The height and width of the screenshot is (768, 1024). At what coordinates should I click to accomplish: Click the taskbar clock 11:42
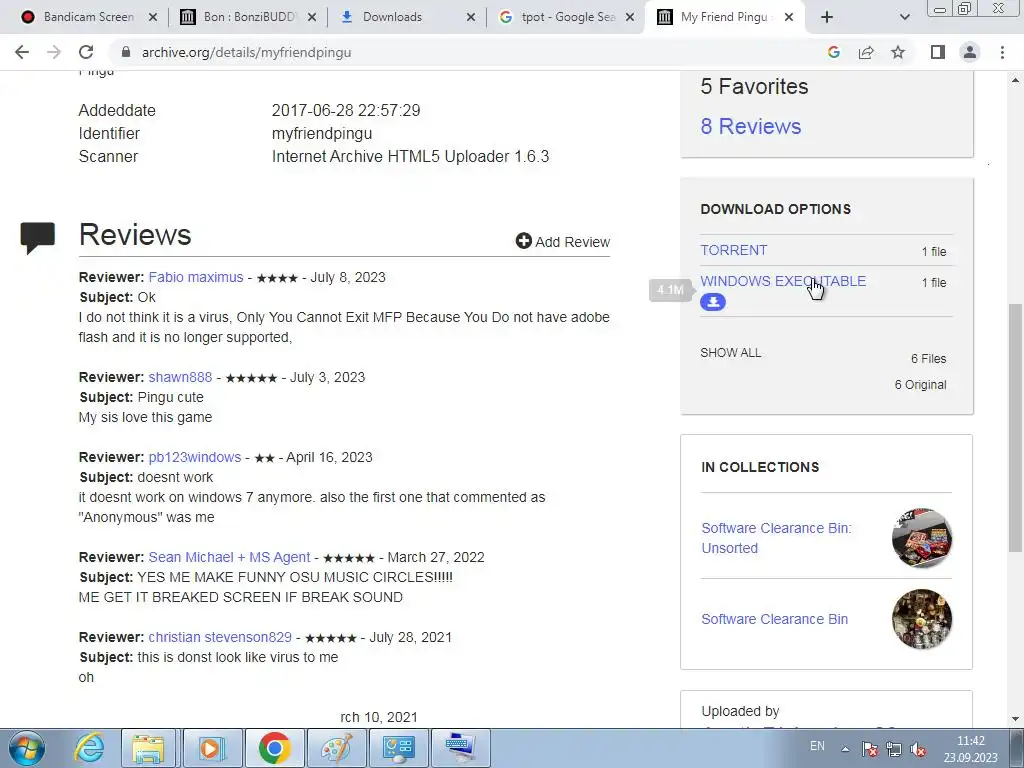[x=970, y=749]
